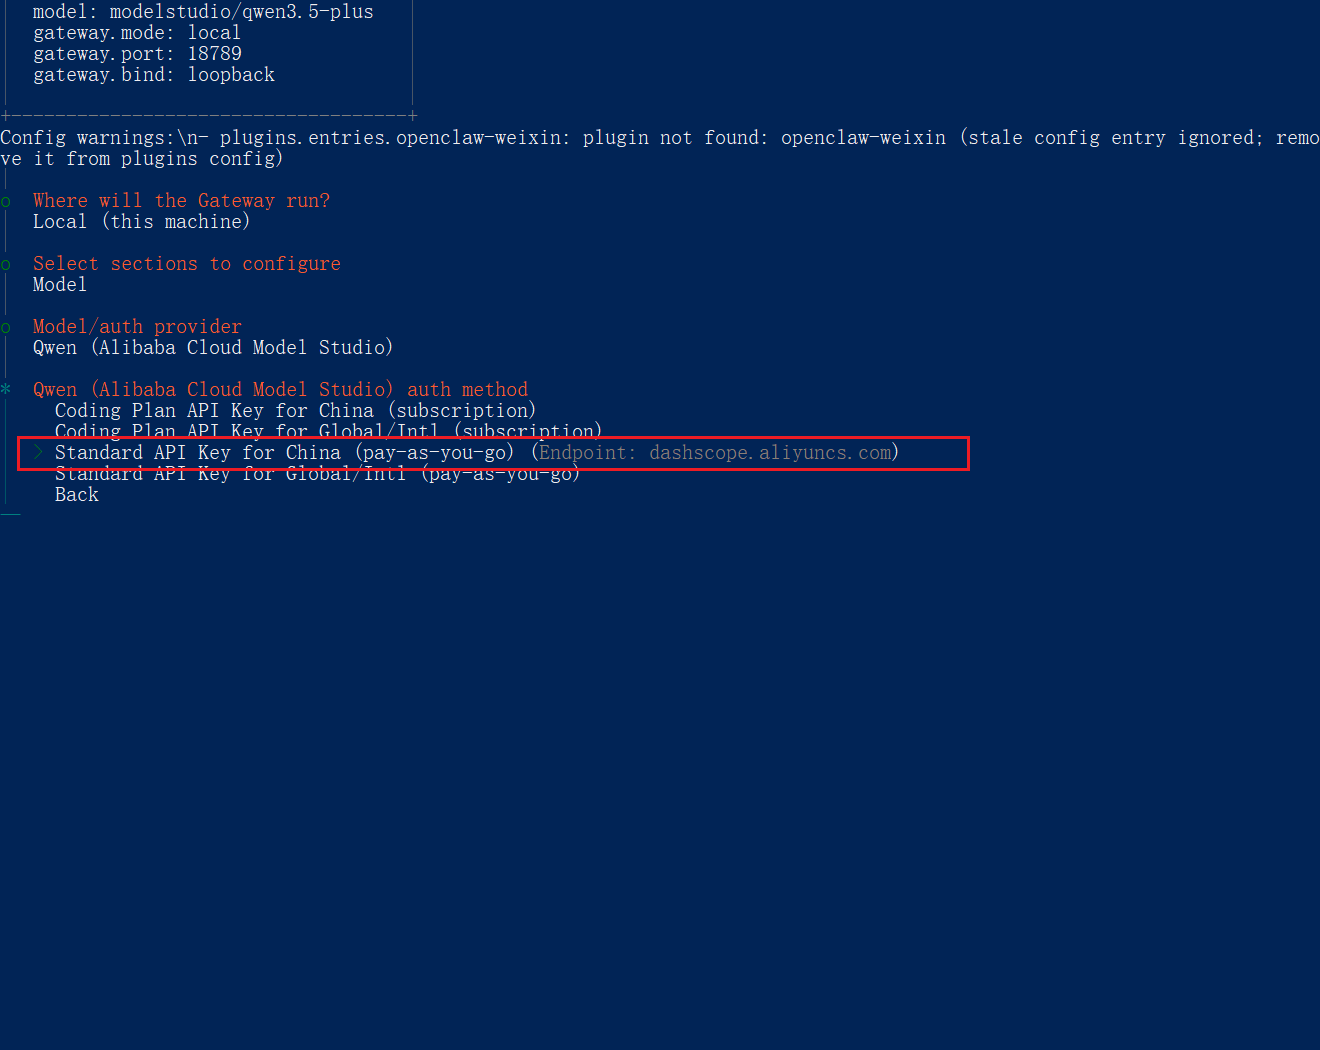The image size is (1320, 1050).
Task: Choose the Back option in the list
Action: [x=77, y=495]
